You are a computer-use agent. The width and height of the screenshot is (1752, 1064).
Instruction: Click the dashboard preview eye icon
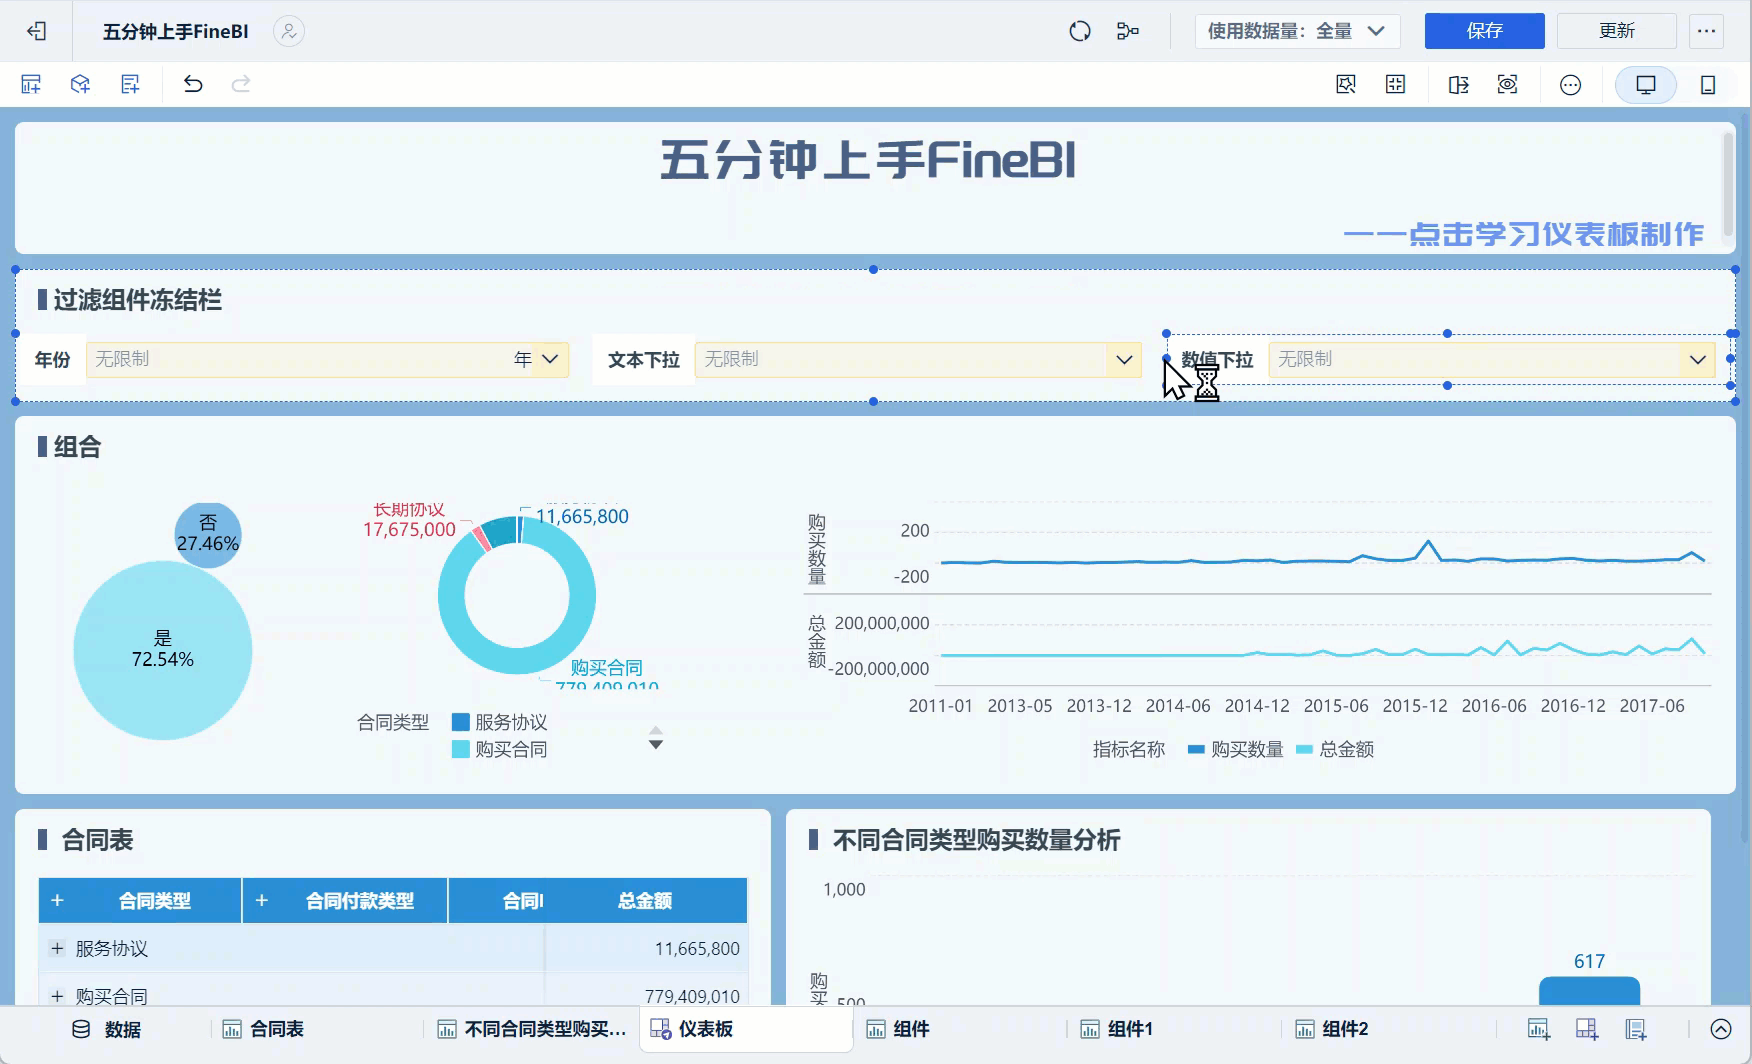click(x=1507, y=85)
